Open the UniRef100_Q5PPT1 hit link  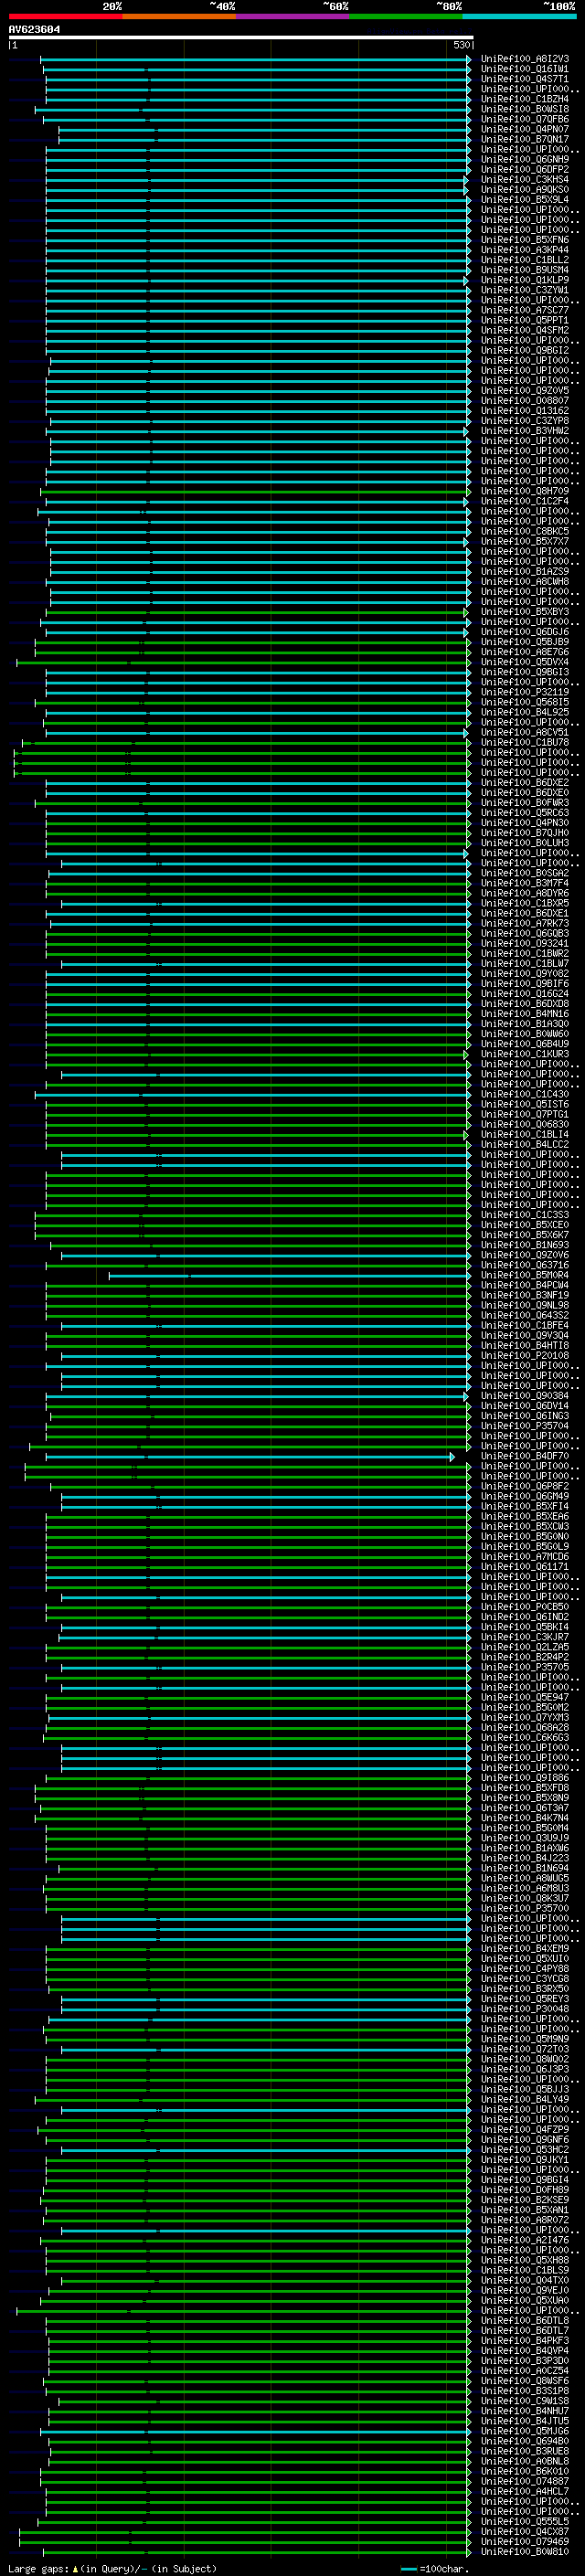point(525,320)
